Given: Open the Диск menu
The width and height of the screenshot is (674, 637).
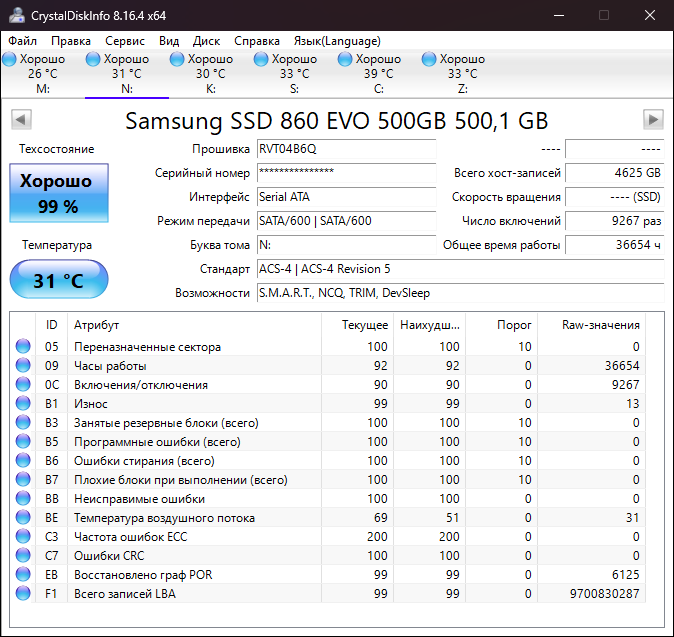Looking at the screenshot, I should click(x=206, y=41).
